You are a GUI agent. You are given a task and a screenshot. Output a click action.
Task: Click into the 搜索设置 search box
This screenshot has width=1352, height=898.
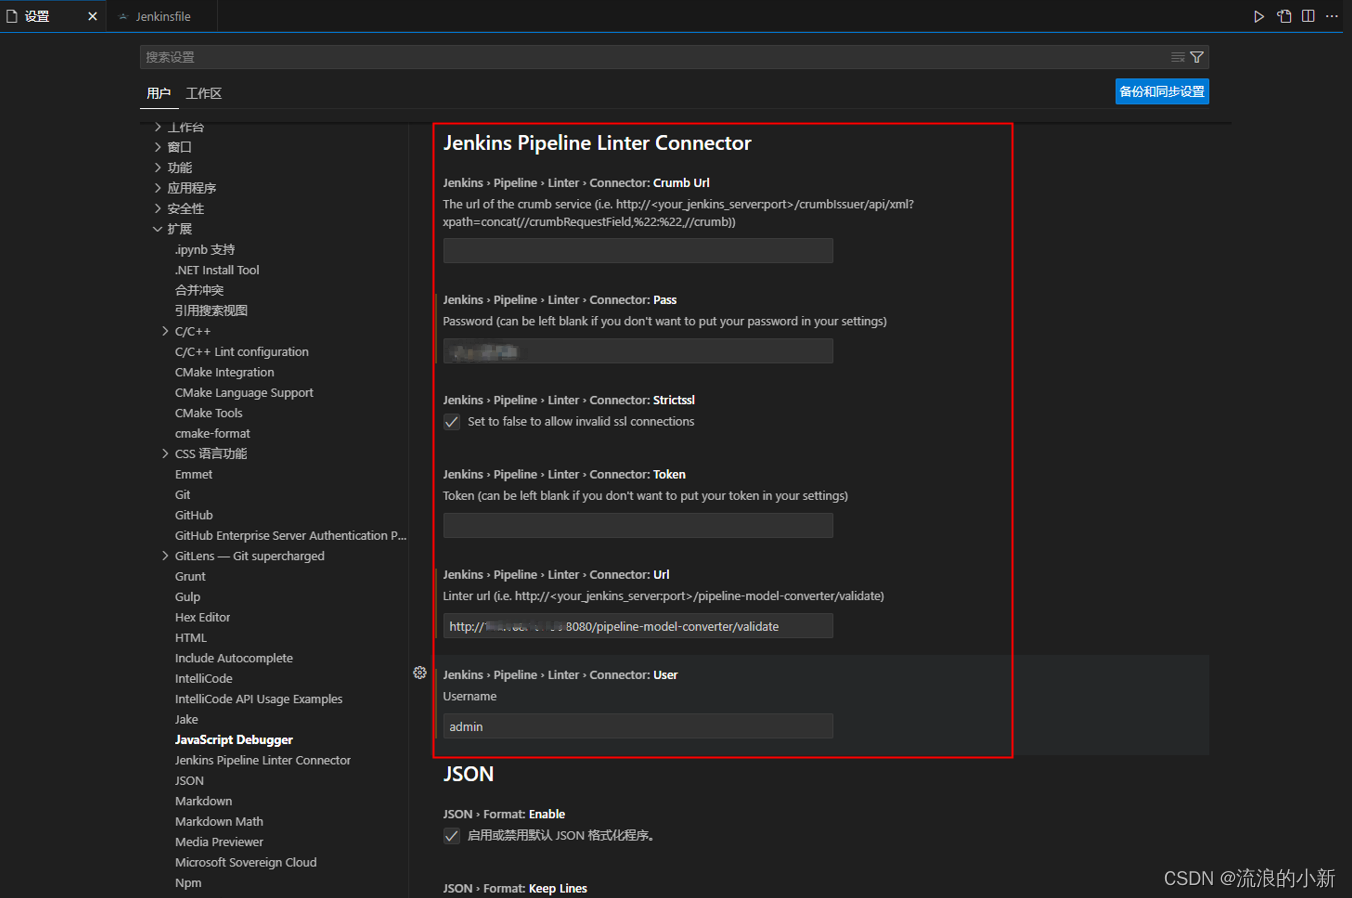tap(655, 57)
